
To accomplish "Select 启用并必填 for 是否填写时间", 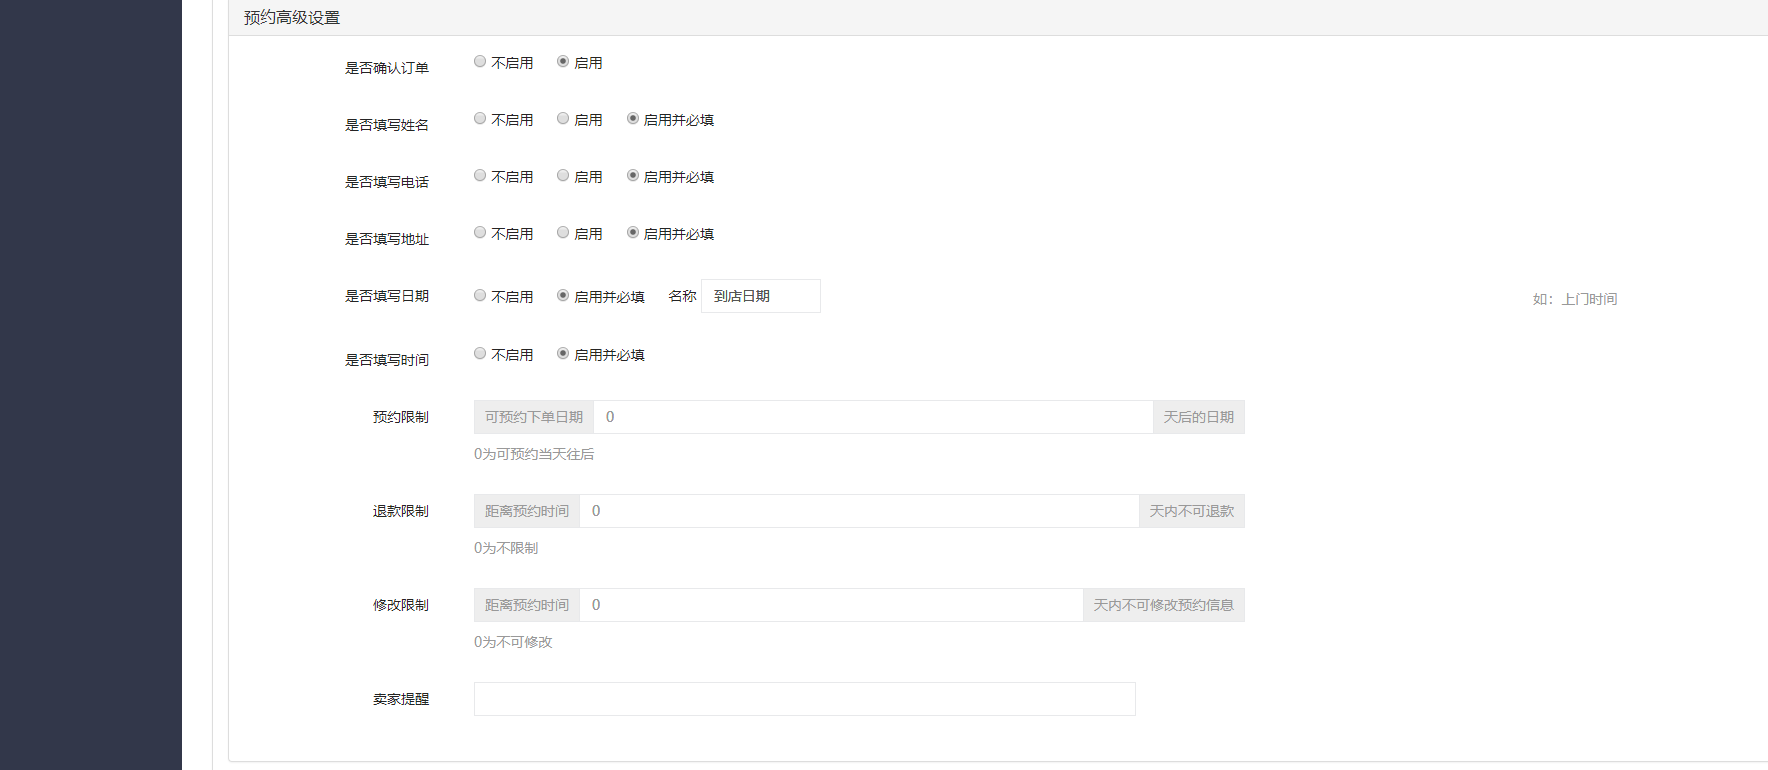I will (563, 354).
